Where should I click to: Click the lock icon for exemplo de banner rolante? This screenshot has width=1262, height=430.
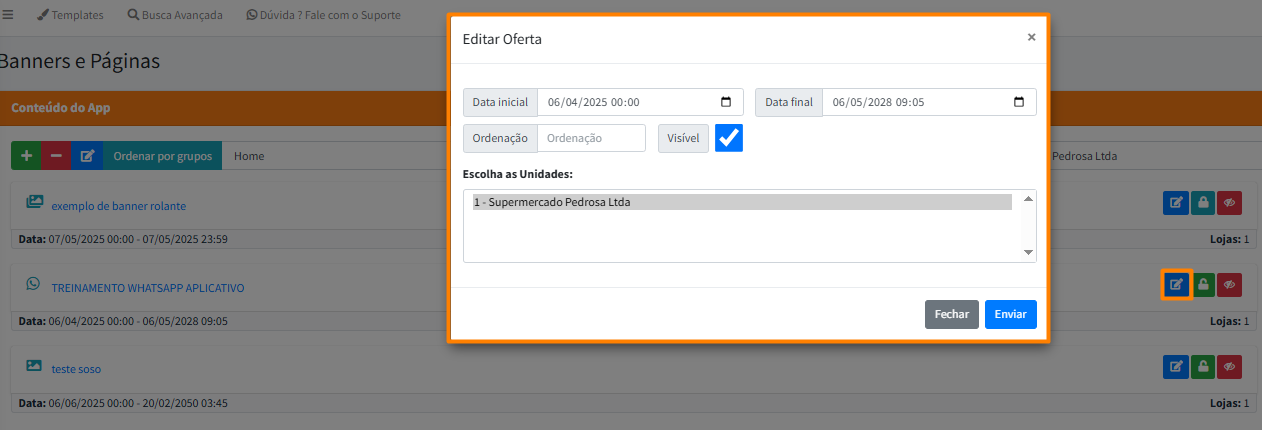point(1203,204)
